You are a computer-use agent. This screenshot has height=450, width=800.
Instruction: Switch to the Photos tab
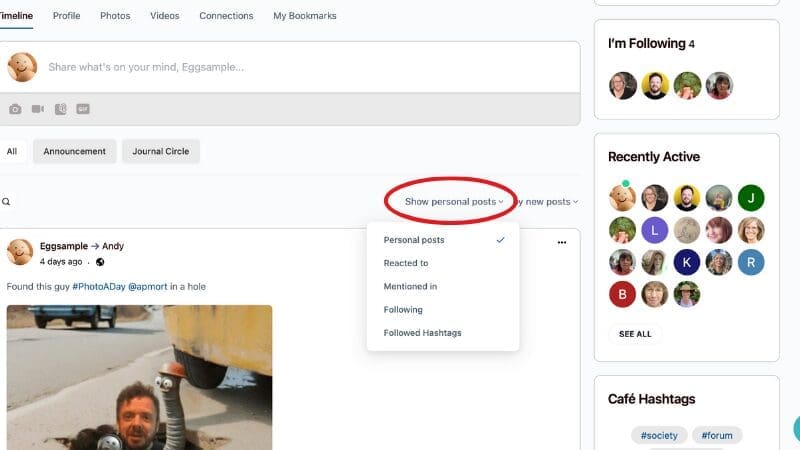(115, 16)
